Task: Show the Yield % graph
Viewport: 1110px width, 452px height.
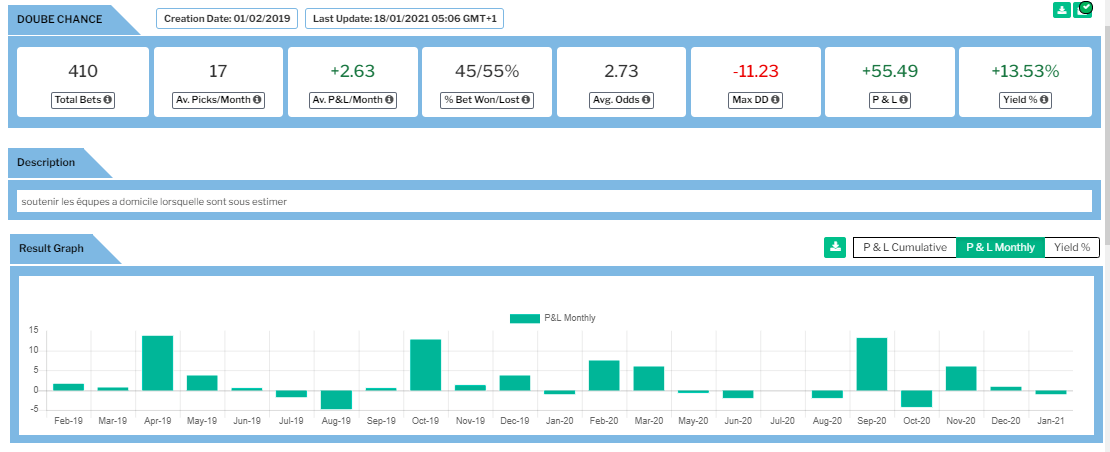Action: pos(1072,247)
